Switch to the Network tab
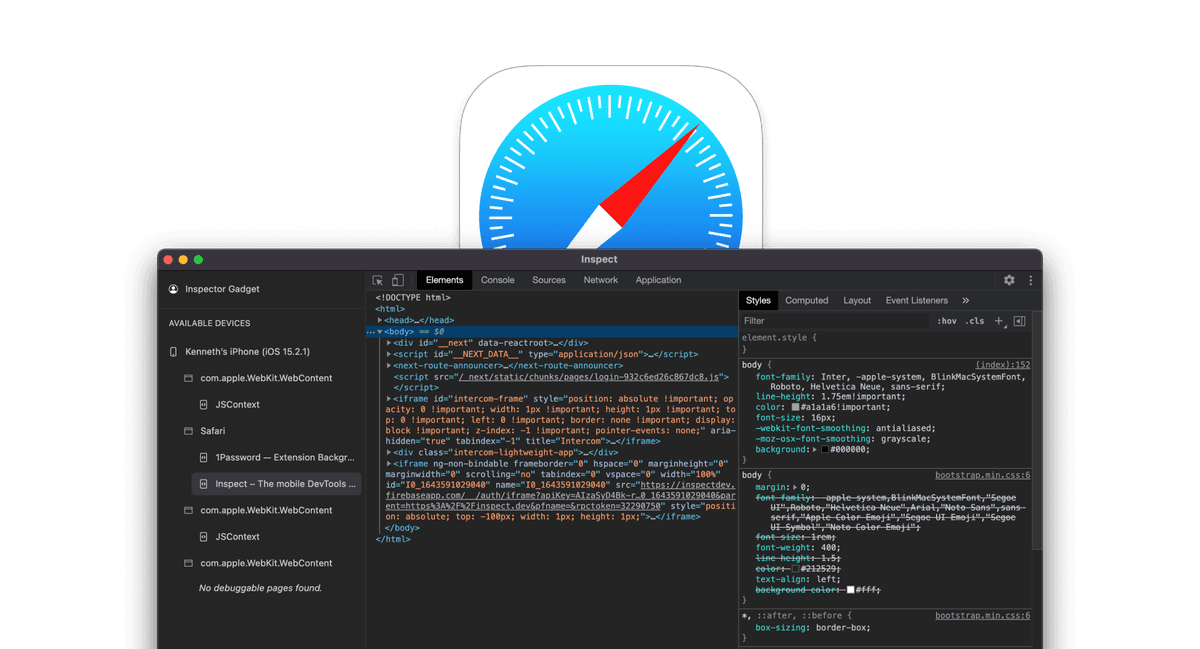This screenshot has height=649, width=1200. 600,280
